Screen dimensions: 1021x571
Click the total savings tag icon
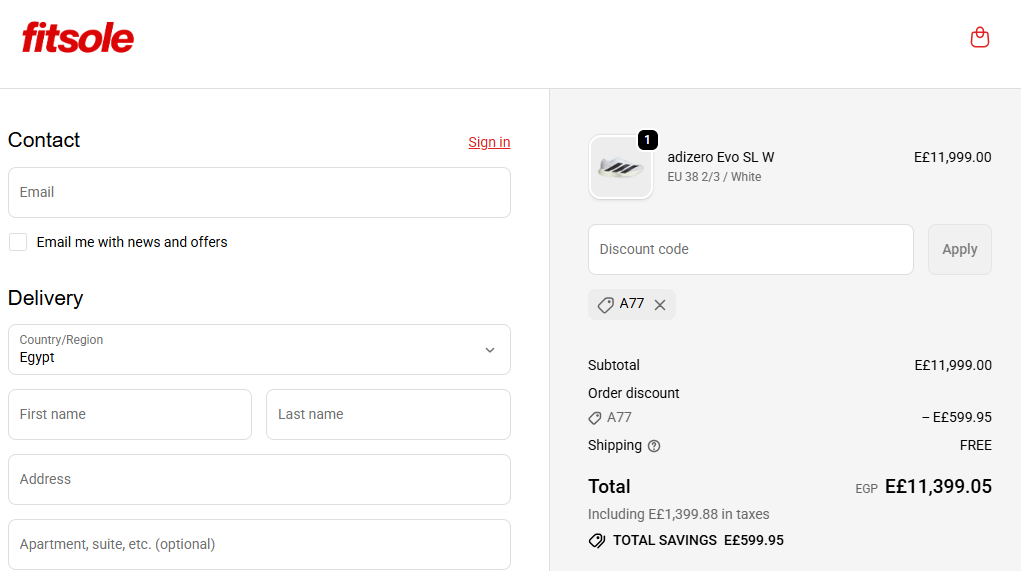[597, 541]
